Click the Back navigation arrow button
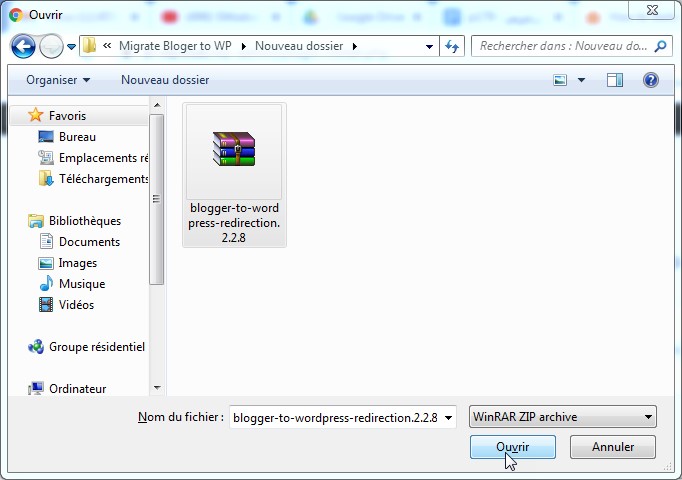This screenshot has height=480, width=682. (x=23, y=46)
